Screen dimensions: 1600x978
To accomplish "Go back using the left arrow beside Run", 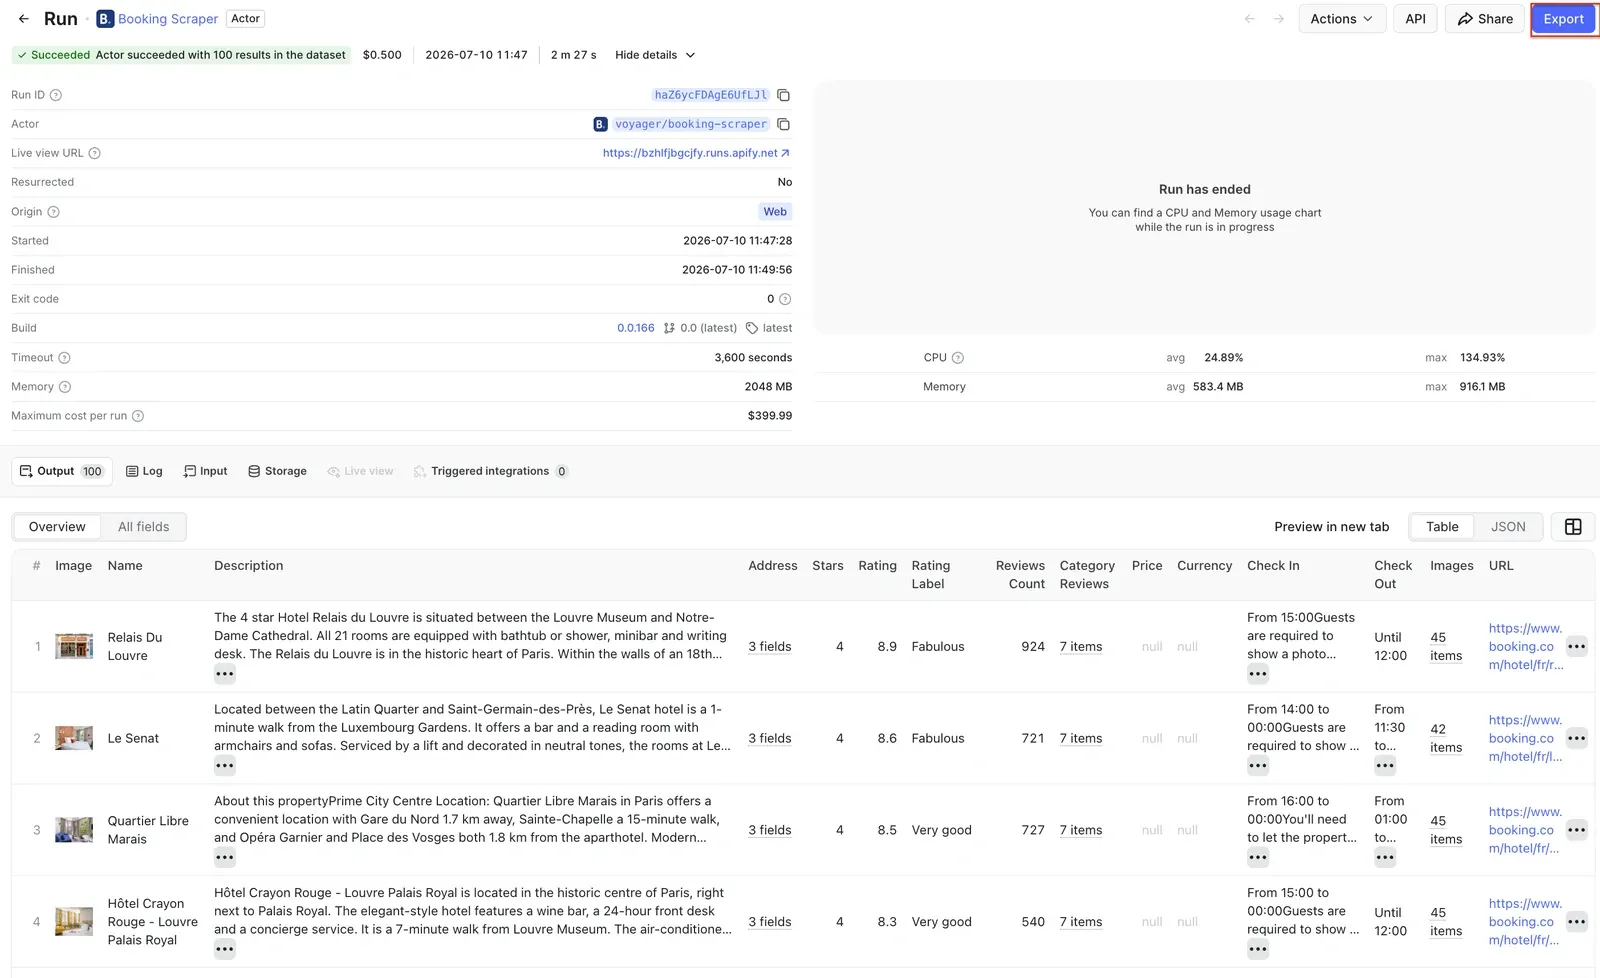I will [24, 19].
